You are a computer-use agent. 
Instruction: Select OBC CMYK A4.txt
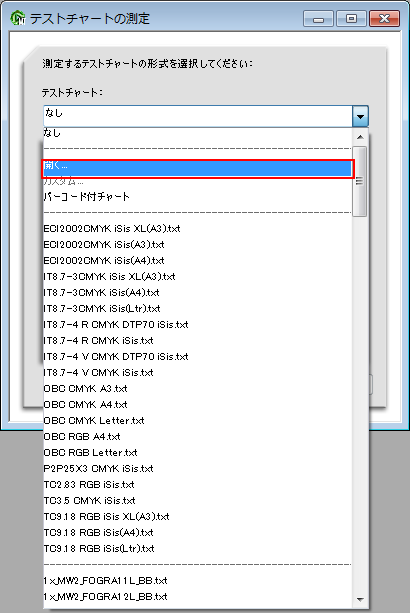(197, 405)
